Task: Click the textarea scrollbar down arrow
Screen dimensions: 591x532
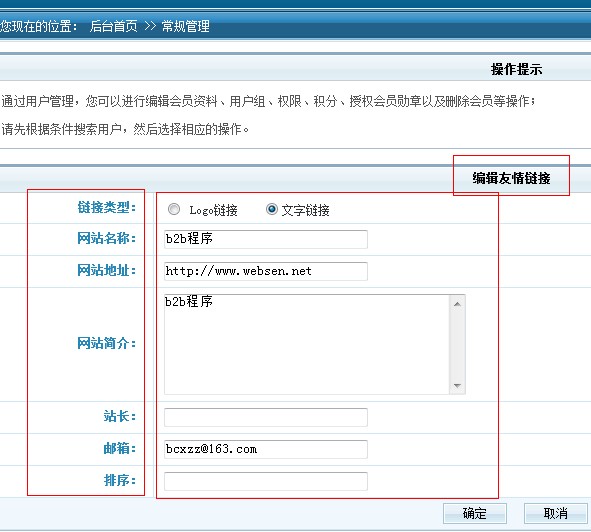Action: pos(457,385)
